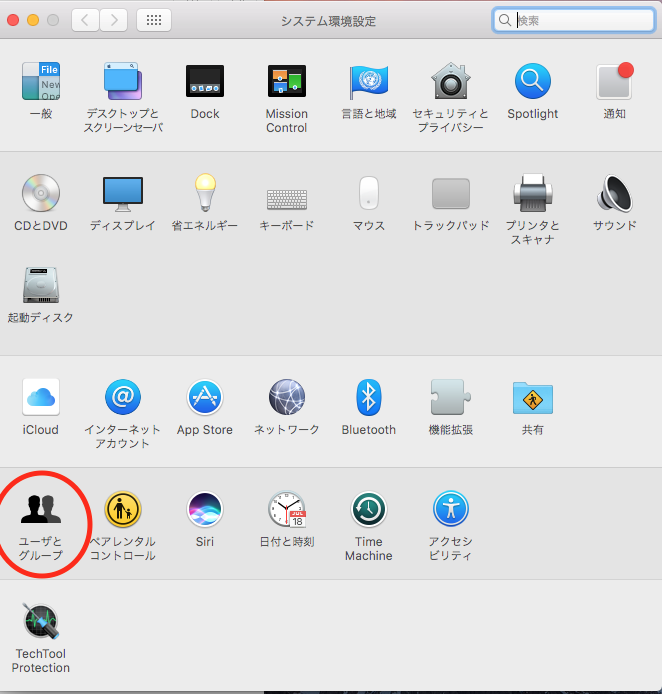Open Bluetooth preferences
662x694 pixels.
click(x=369, y=397)
